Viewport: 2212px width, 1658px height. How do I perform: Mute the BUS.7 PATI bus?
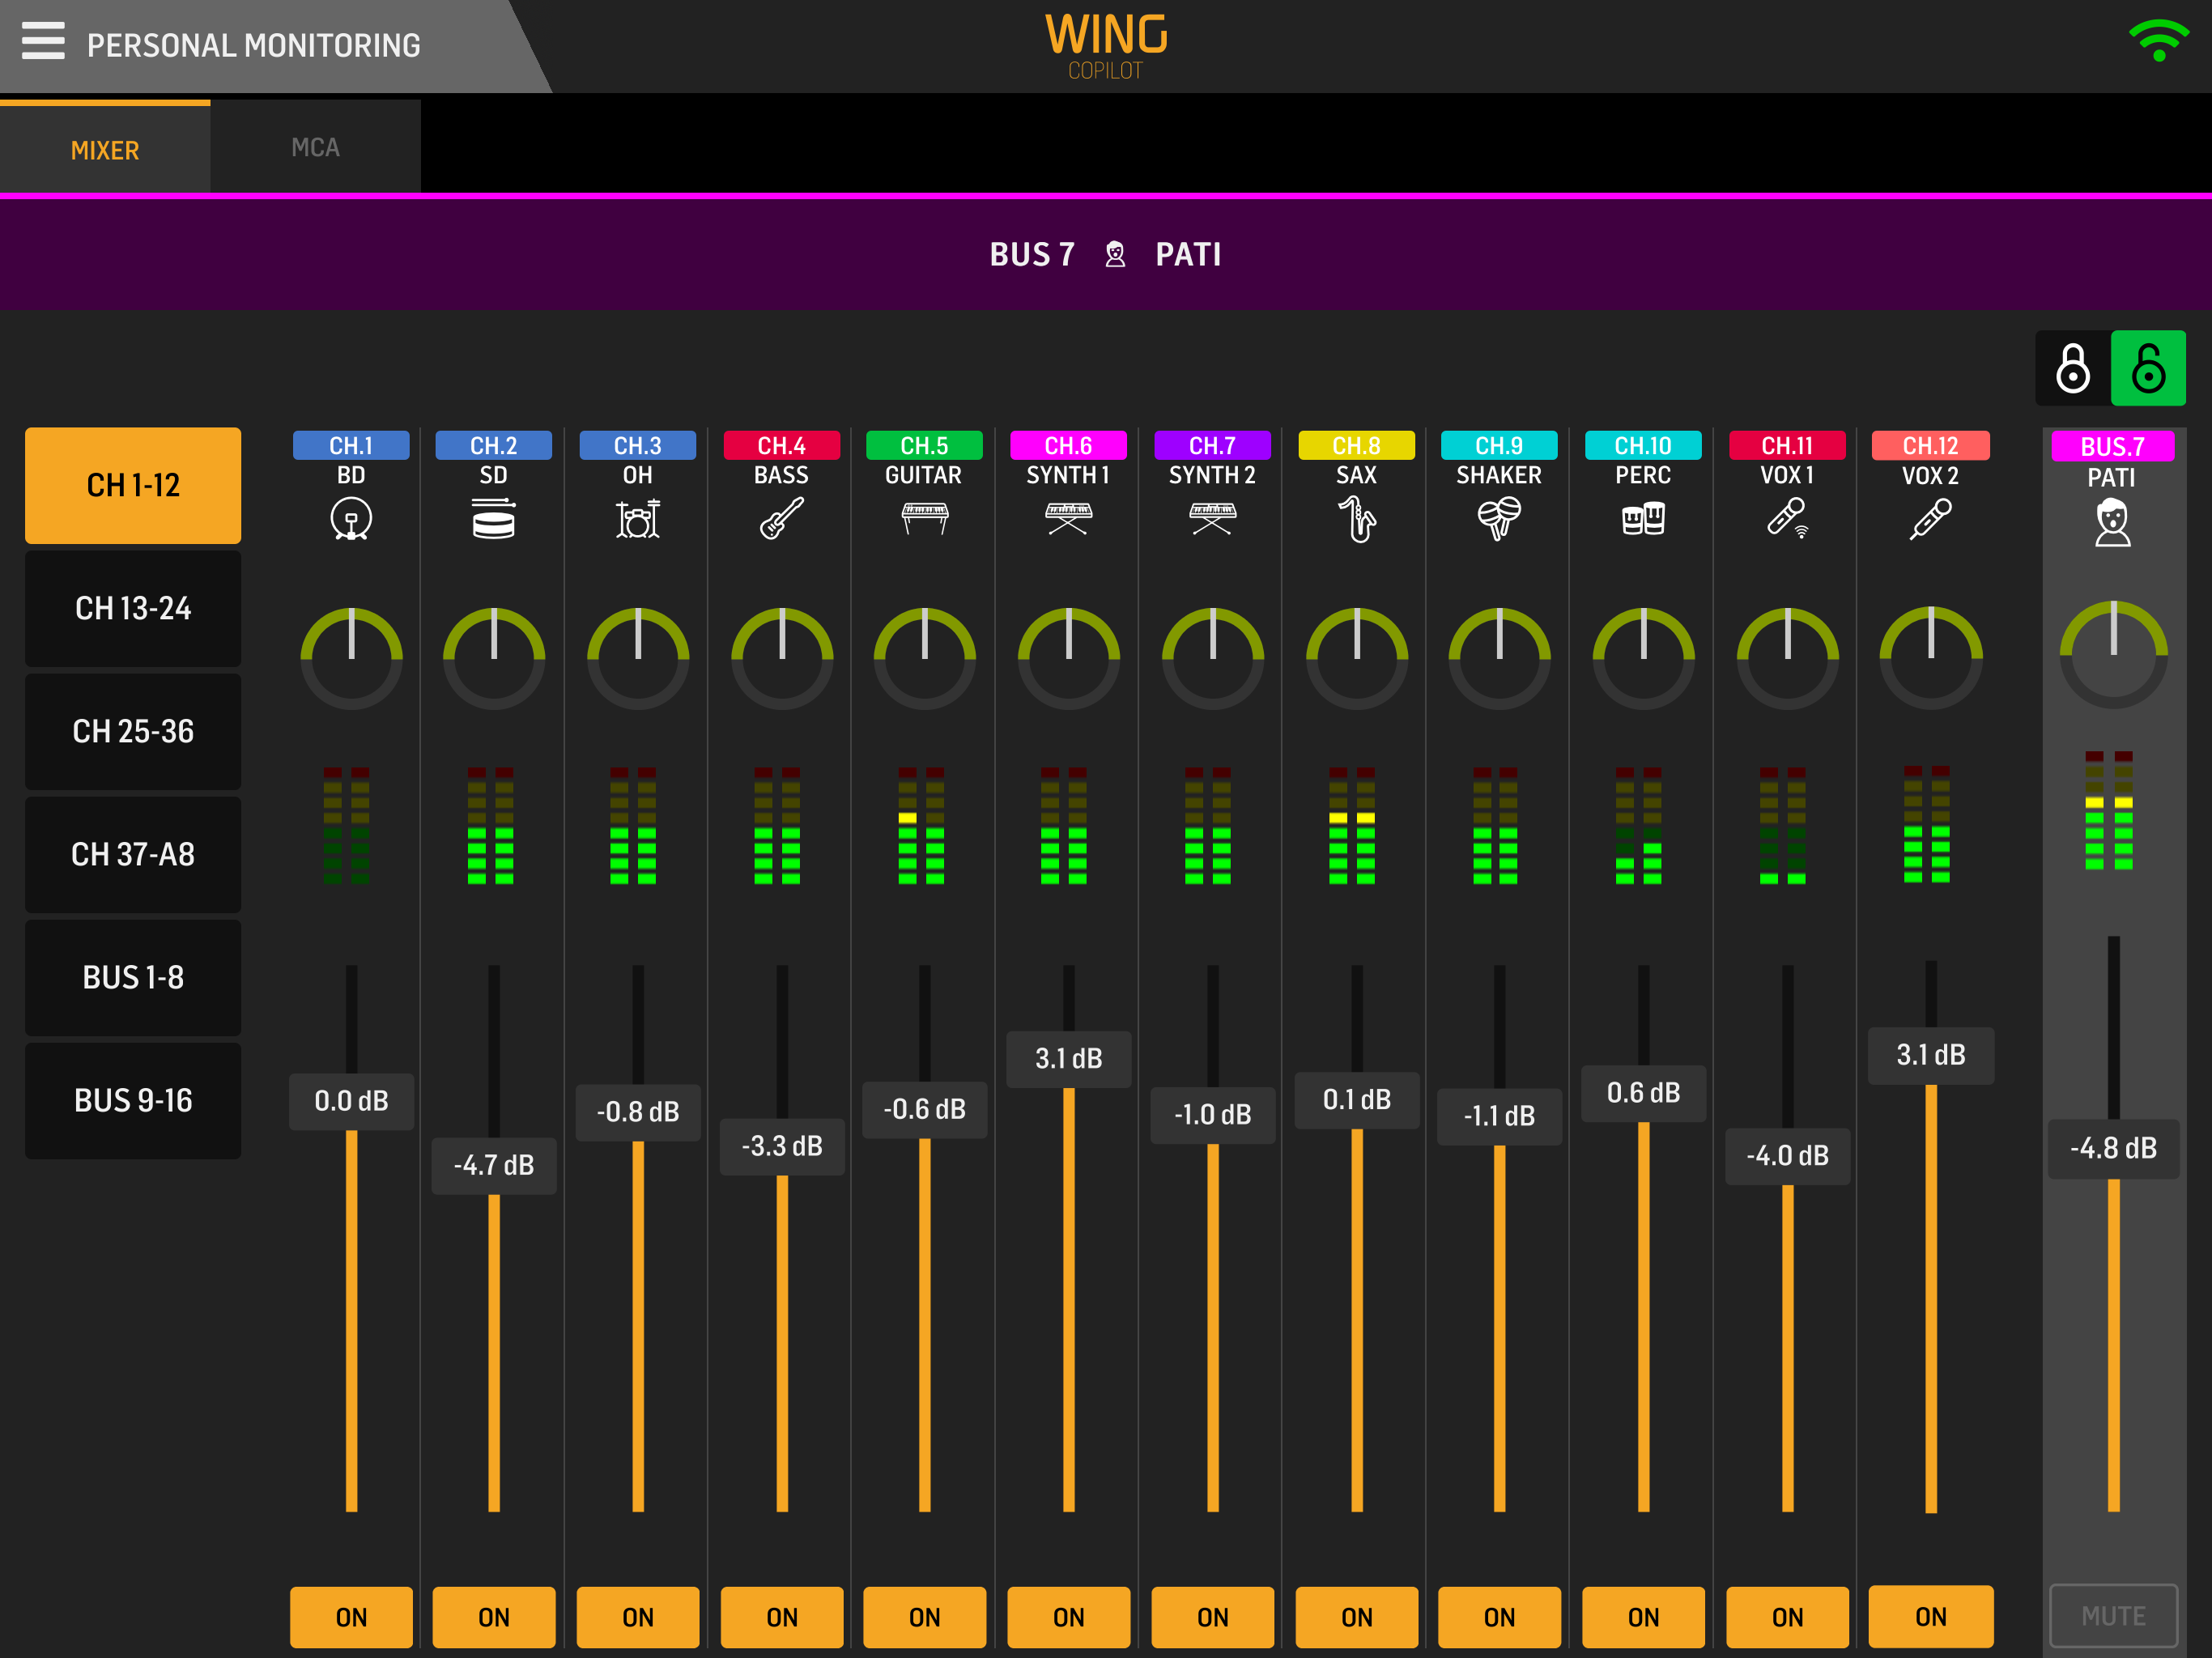click(2112, 1615)
